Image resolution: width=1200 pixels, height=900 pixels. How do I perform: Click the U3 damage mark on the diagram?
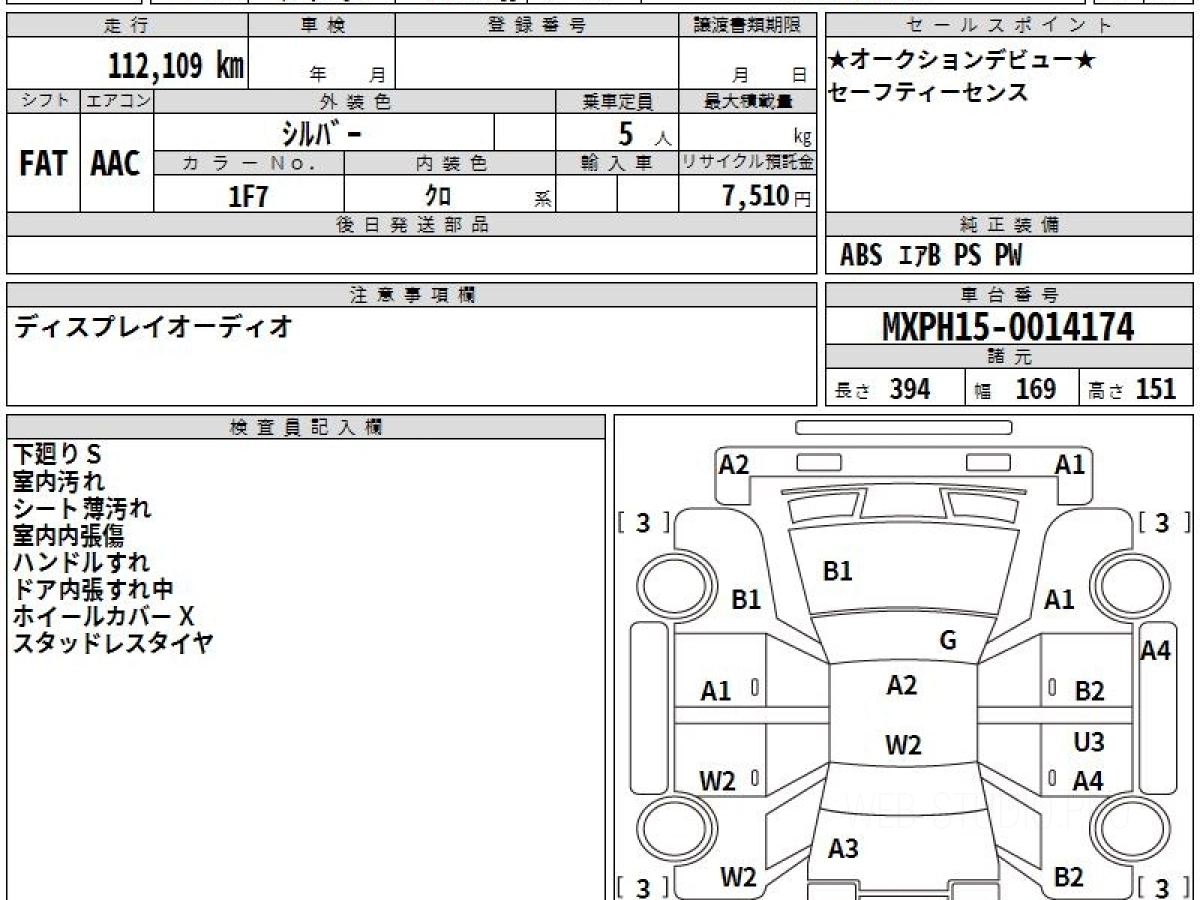[1089, 742]
